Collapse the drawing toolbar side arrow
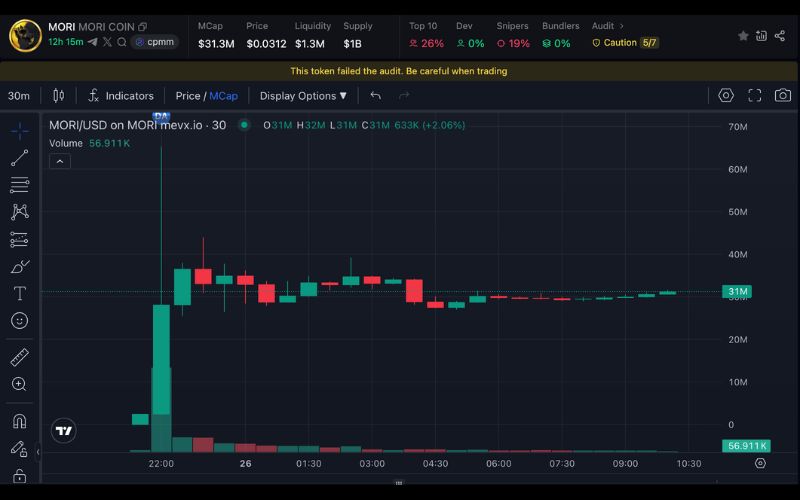This screenshot has height=500, width=800. [38, 452]
